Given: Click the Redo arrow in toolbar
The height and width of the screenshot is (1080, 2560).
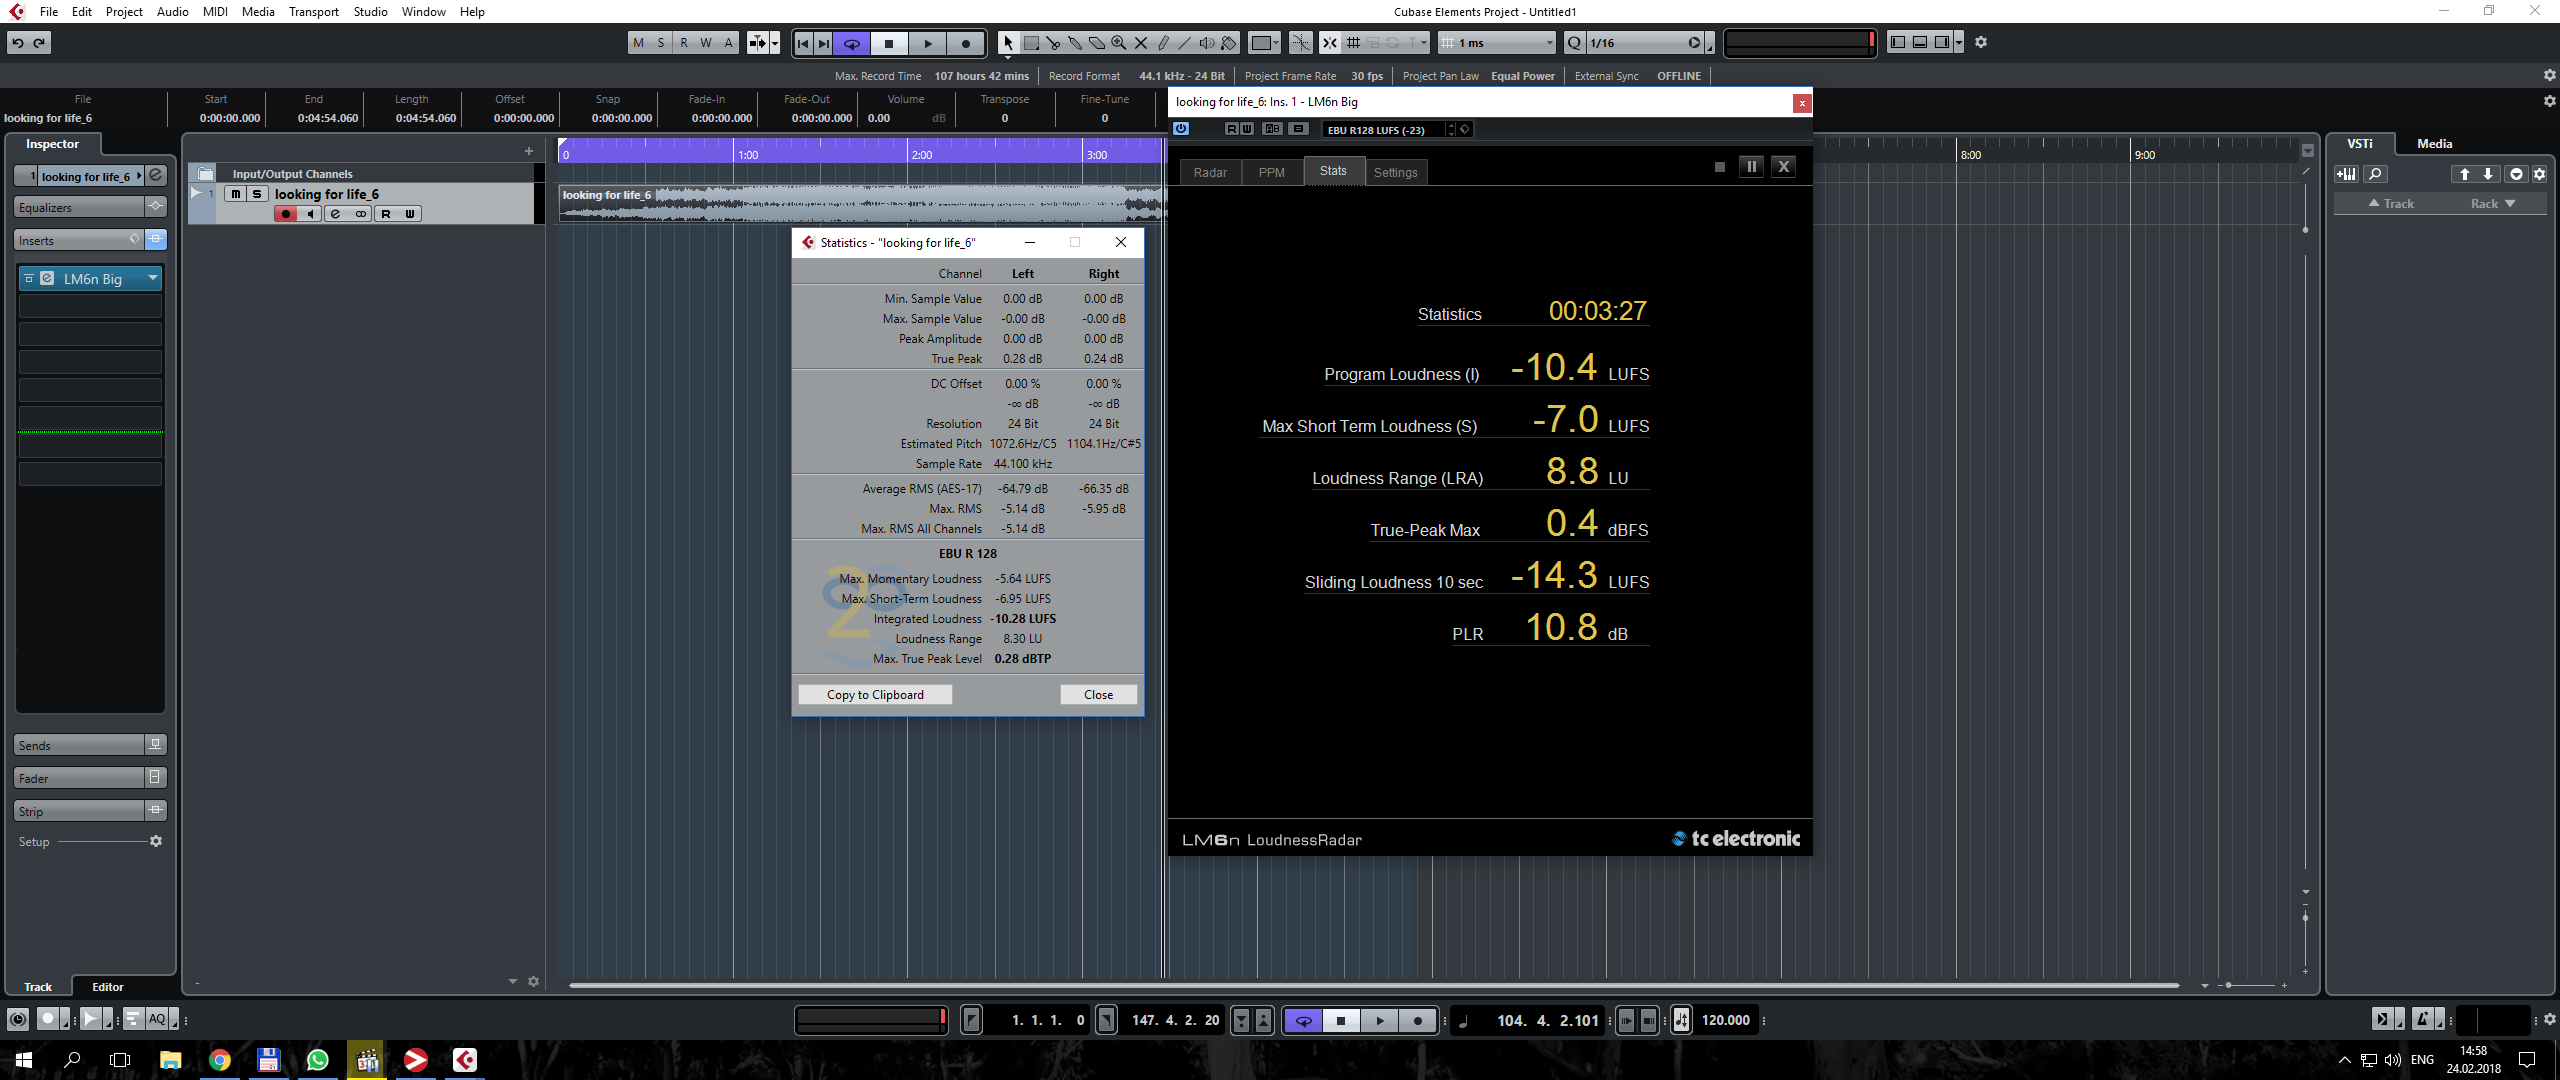Looking at the screenshot, I should tap(40, 43).
